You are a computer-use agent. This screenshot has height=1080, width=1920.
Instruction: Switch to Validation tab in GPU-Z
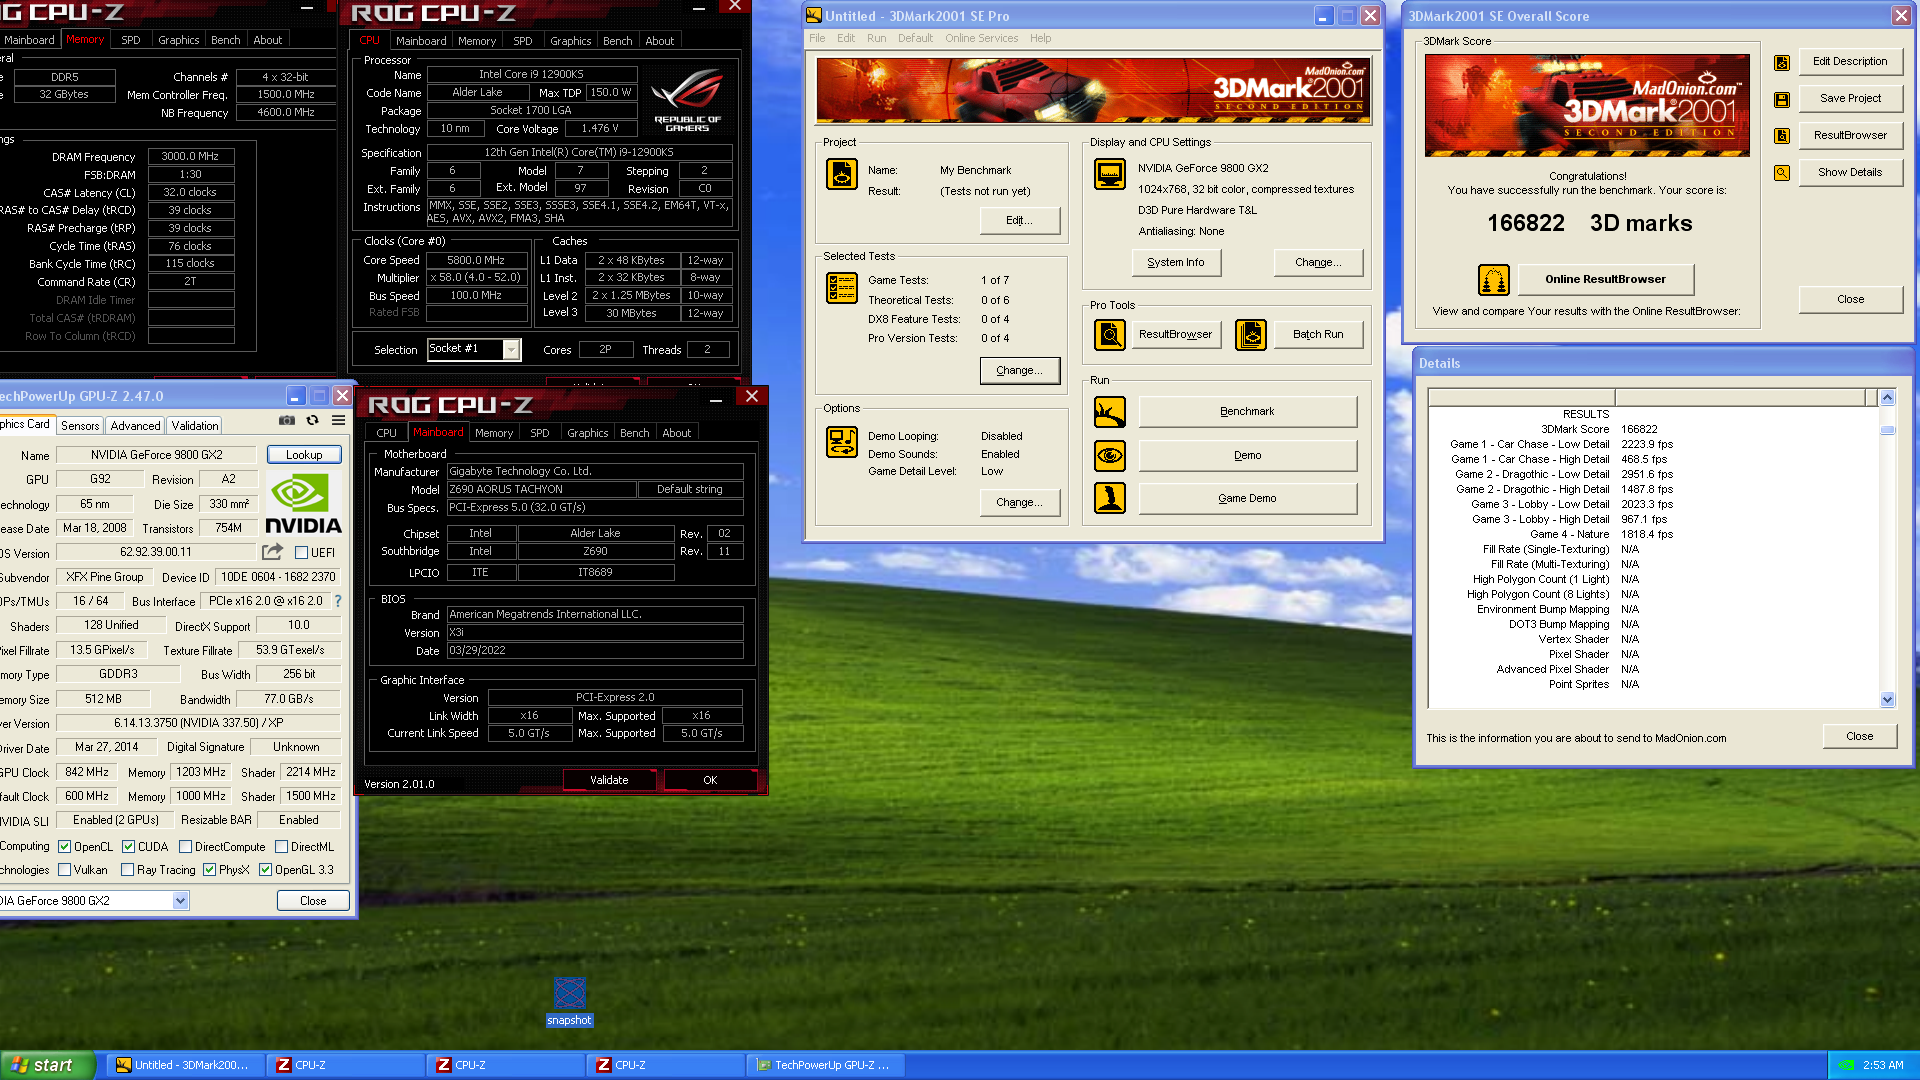[194, 425]
